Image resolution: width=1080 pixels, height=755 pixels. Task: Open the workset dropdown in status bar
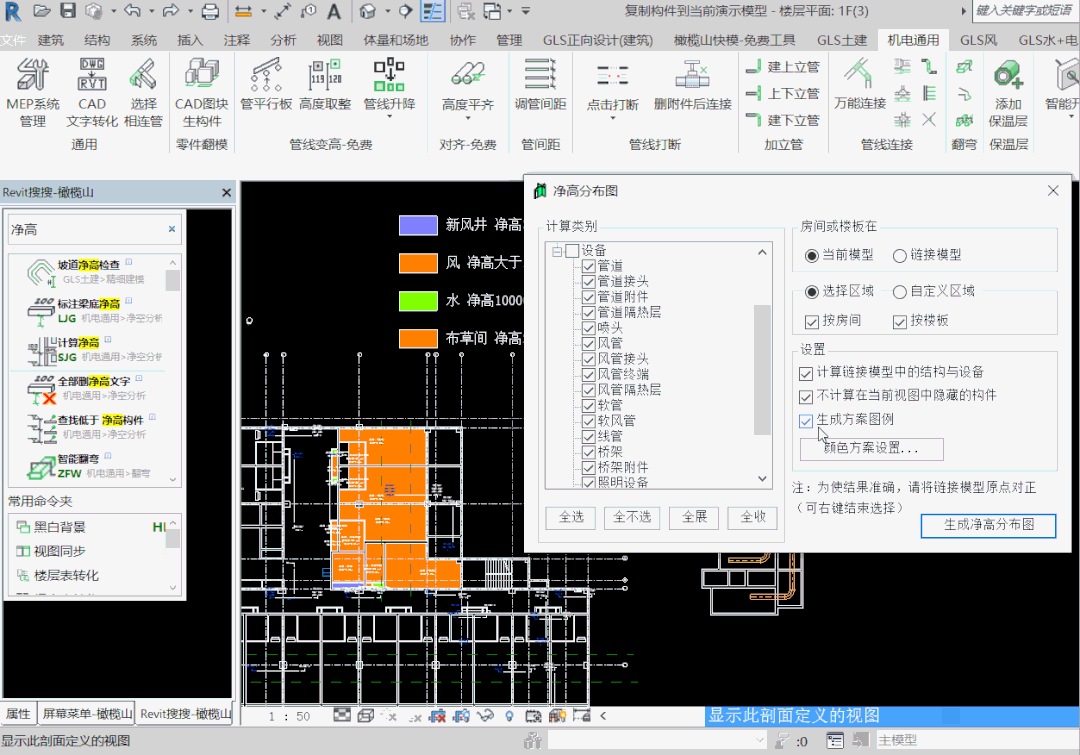point(760,741)
